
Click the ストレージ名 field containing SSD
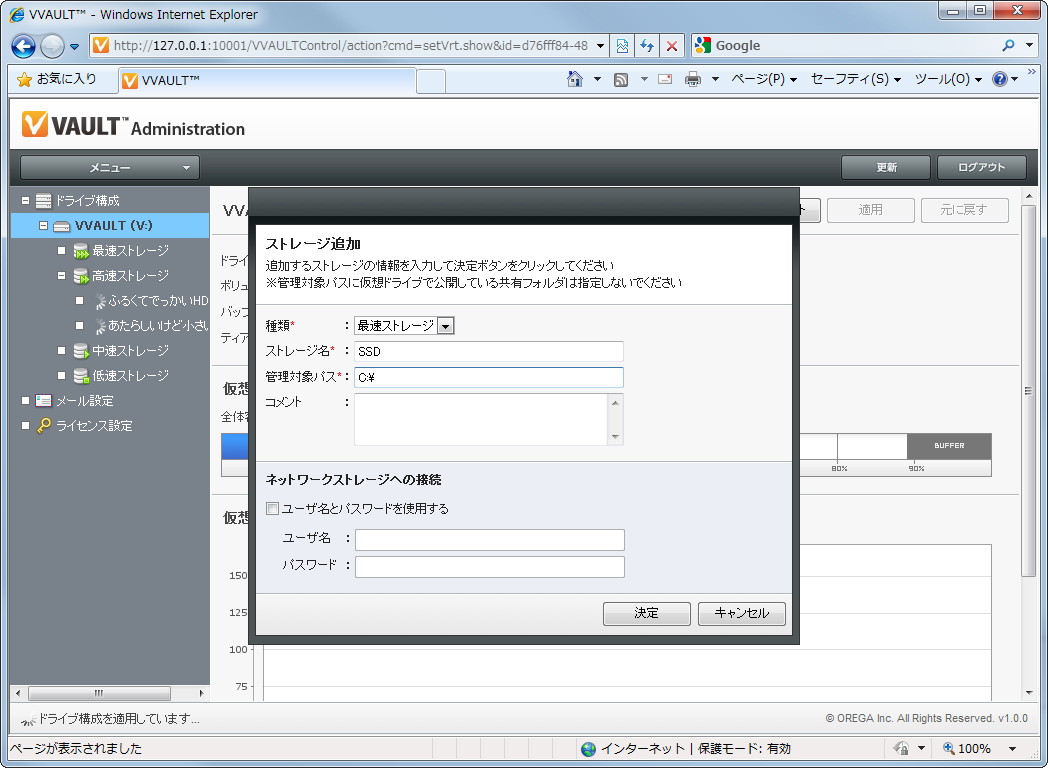tap(489, 352)
